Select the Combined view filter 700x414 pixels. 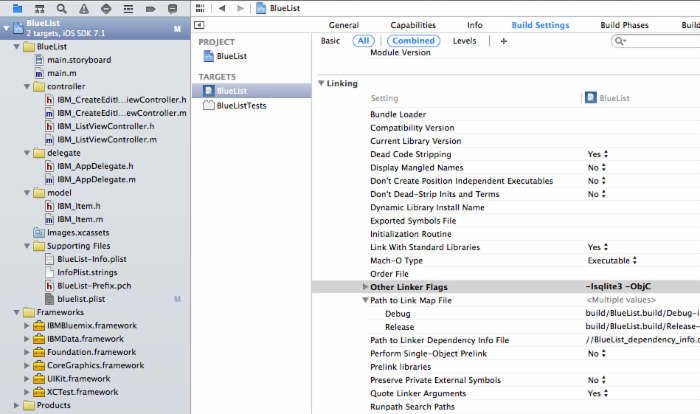(x=412, y=41)
